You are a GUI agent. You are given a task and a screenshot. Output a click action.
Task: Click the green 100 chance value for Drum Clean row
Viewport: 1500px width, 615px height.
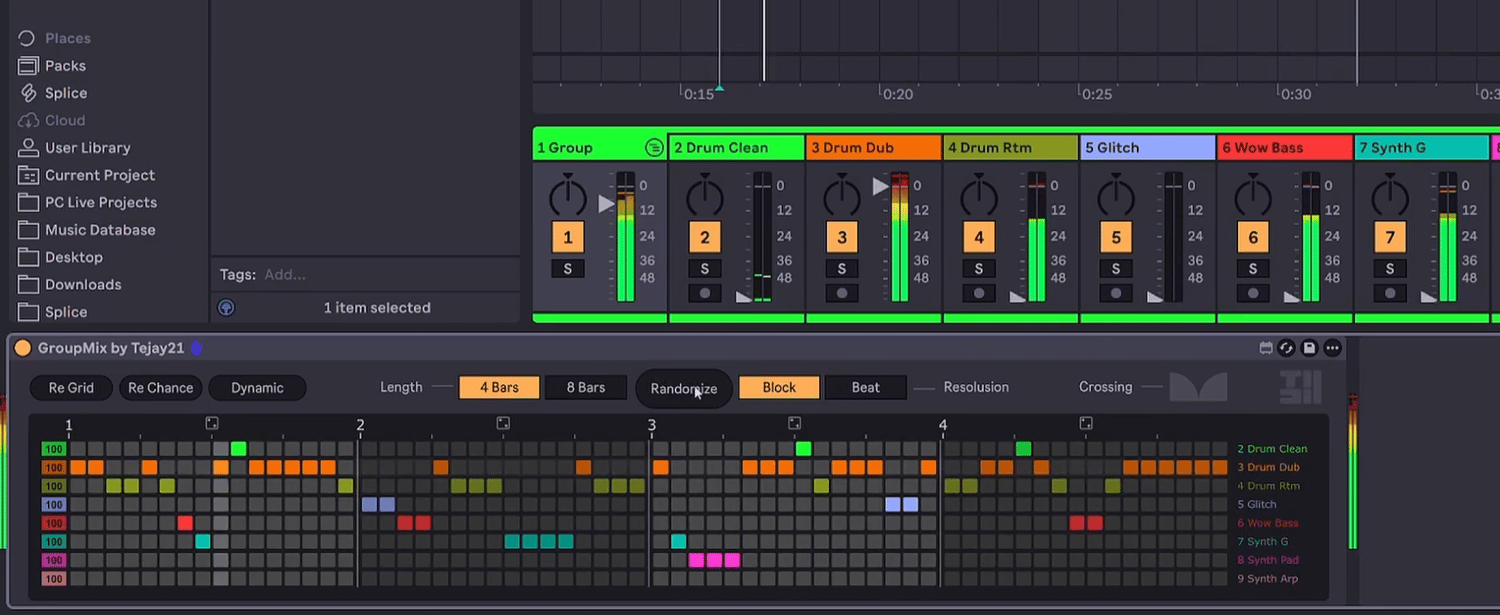click(53, 449)
